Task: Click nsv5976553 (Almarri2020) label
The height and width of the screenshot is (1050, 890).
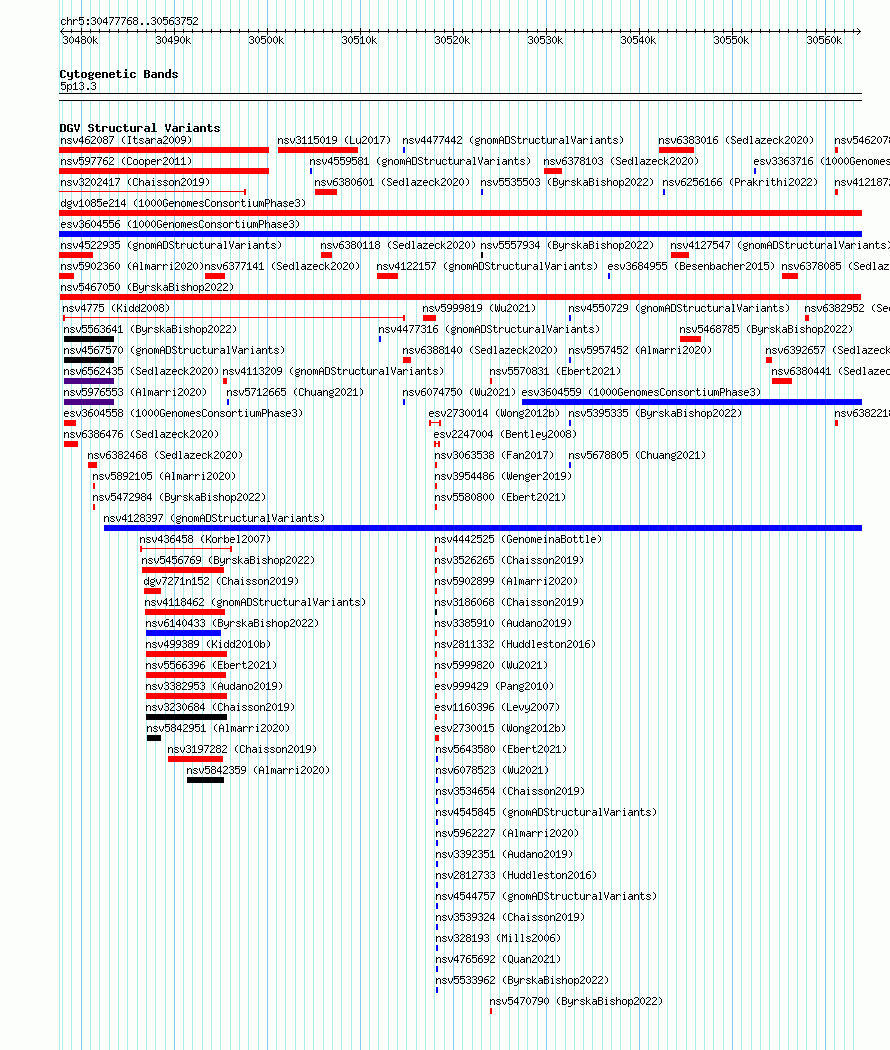Action: [x=135, y=392]
